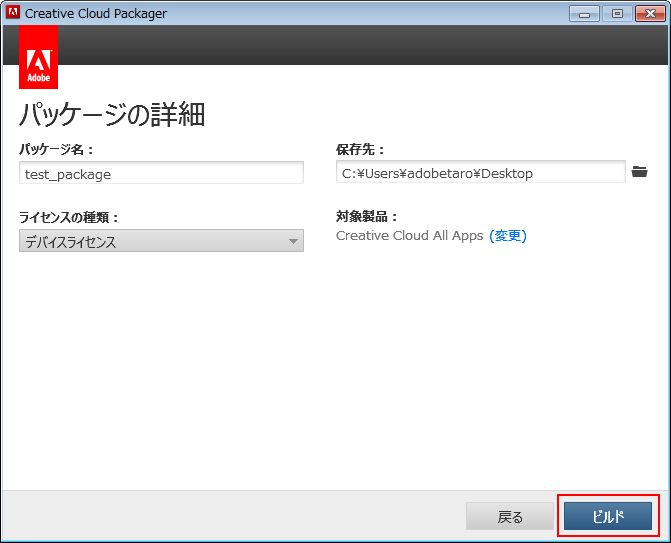Click the パッケージ名： label
The height and width of the screenshot is (543, 671).
(56, 149)
